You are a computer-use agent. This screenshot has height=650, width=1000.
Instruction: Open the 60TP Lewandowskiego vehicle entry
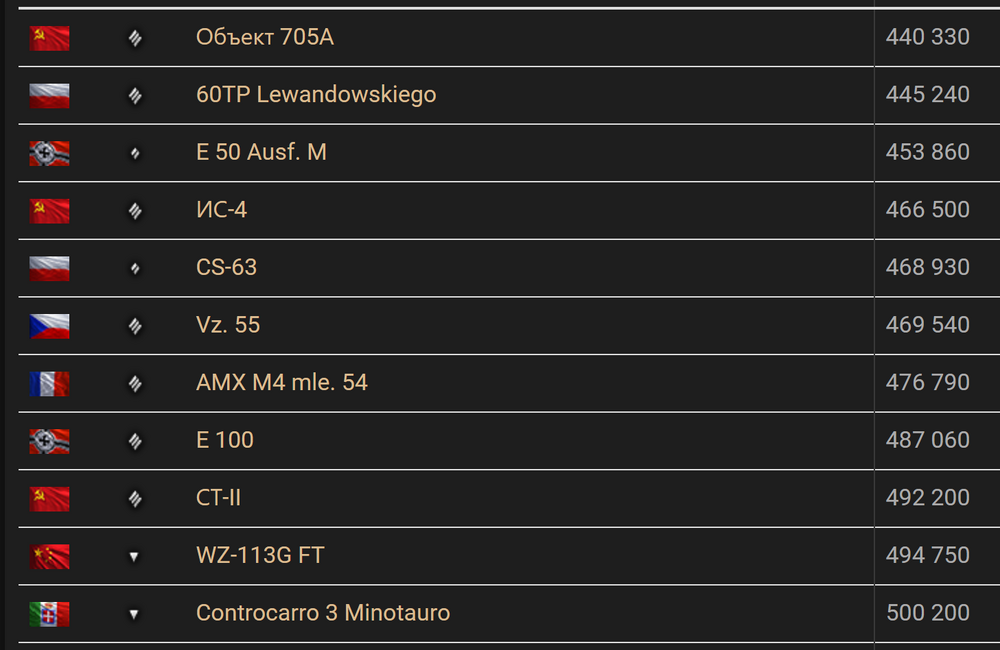(x=316, y=94)
